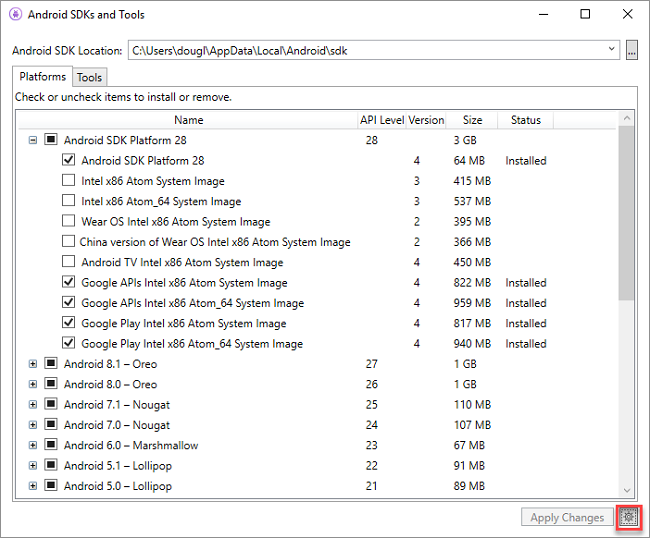Click the scrollbar down arrow
The height and width of the screenshot is (538, 650).
click(x=626, y=490)
